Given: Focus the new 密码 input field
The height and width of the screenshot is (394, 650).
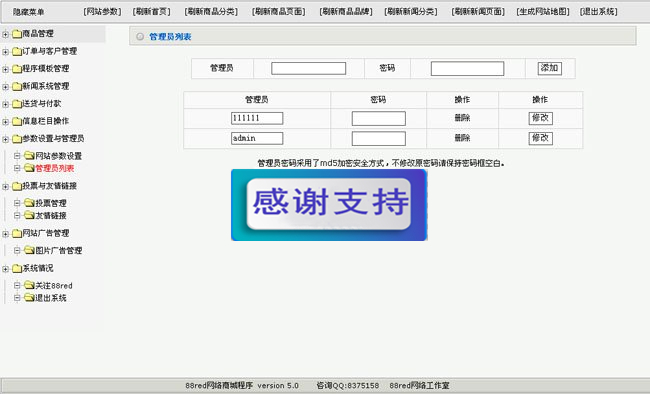Looking at the screenshot, I should (467, 68).
